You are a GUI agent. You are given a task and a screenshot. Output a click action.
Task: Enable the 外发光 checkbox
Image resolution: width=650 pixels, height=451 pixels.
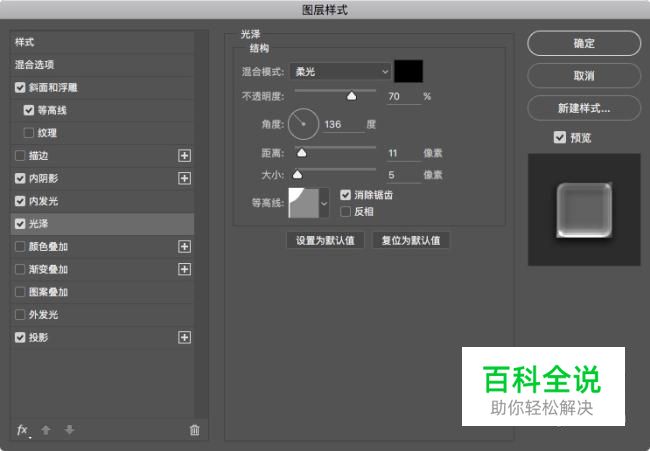coord(20,315)
